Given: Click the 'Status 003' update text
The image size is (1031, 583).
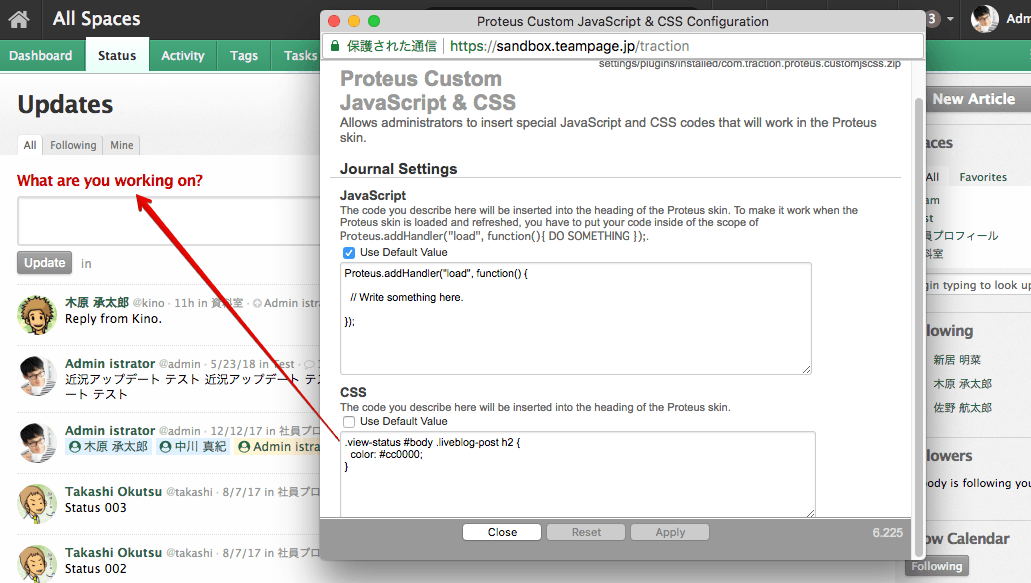Looking at the screenshot, I should tap(95, 508).
